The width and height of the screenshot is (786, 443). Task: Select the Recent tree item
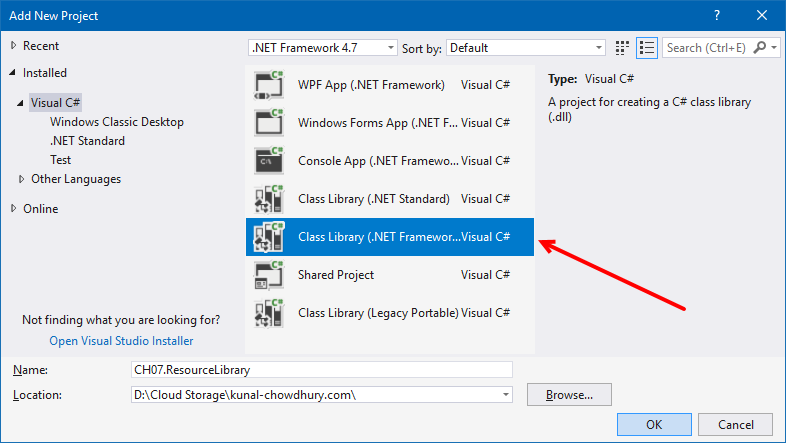41,46
